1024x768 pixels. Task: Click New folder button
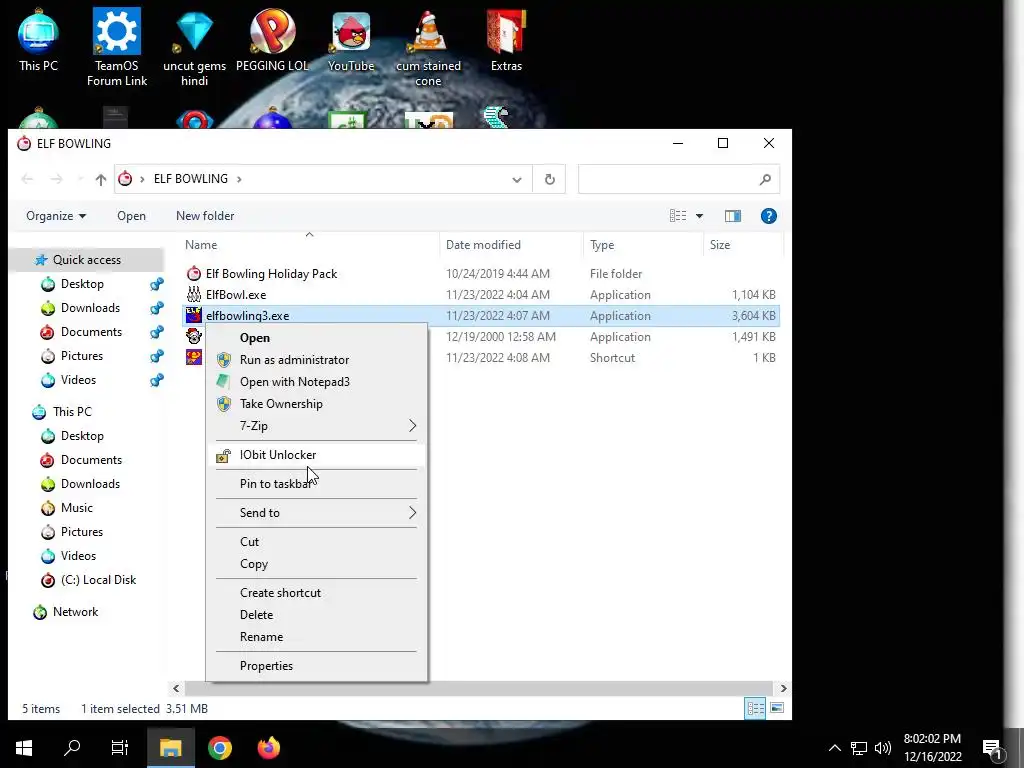pos(205,216)
